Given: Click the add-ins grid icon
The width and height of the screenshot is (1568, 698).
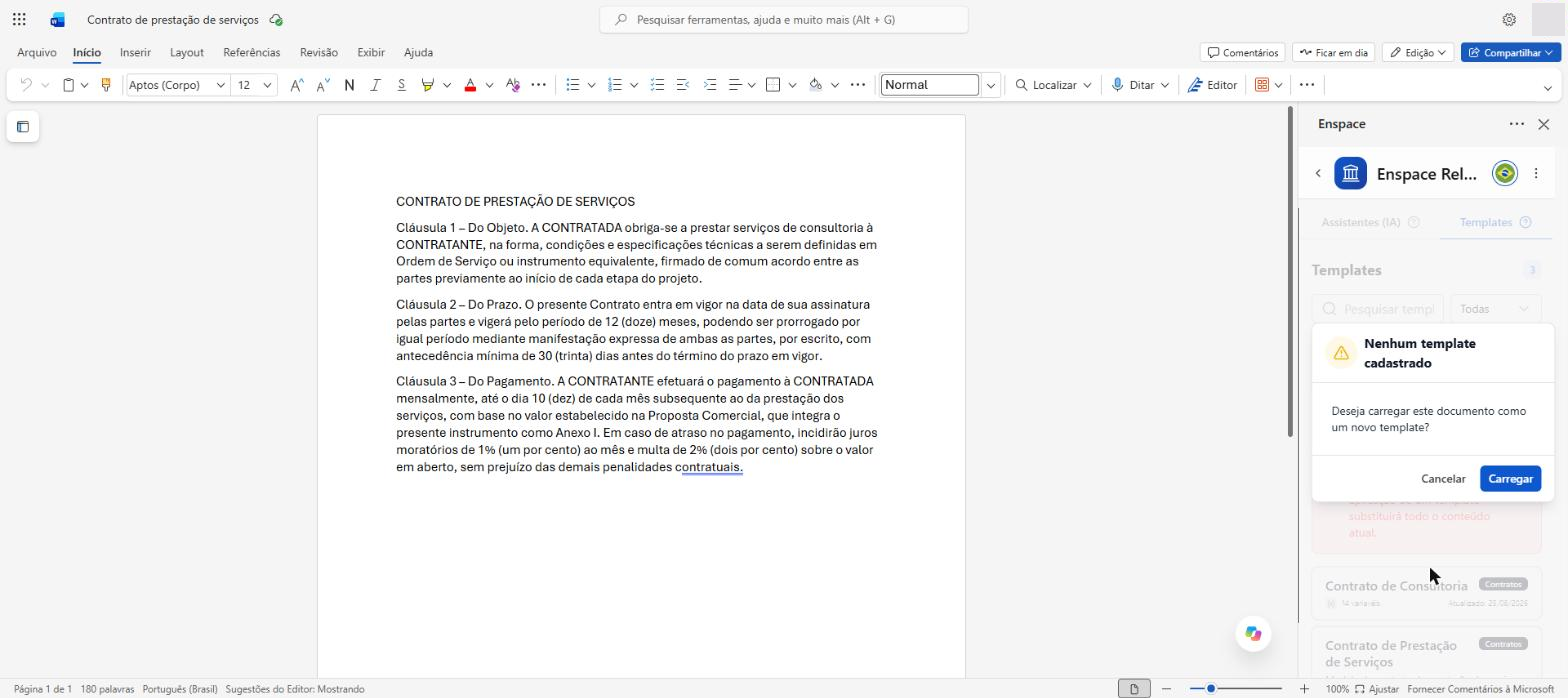Looking at the screenshot, I should point(1262,85).
